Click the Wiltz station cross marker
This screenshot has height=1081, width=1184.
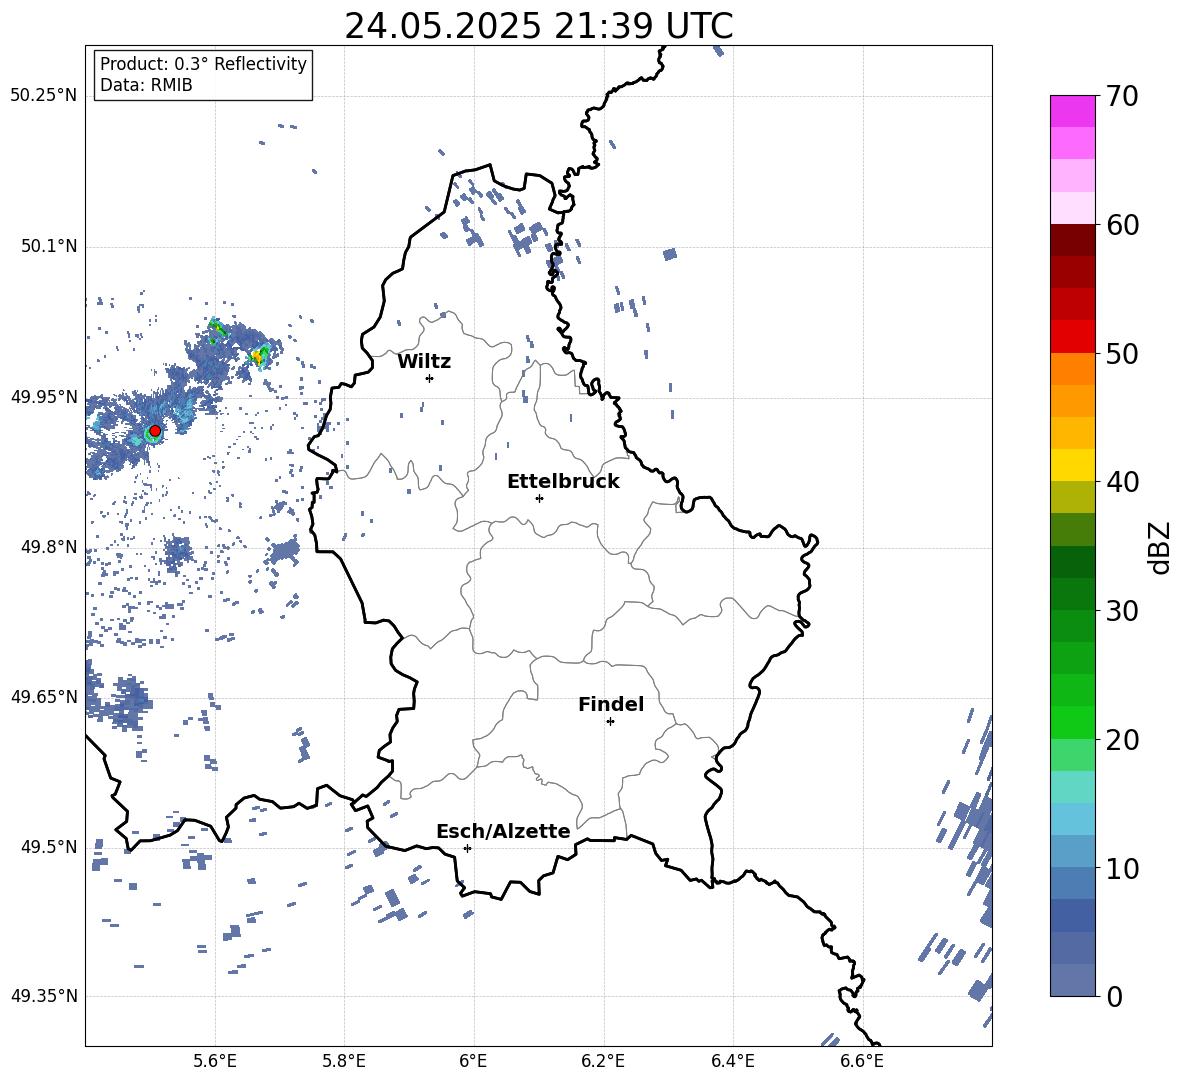(430, 378)
